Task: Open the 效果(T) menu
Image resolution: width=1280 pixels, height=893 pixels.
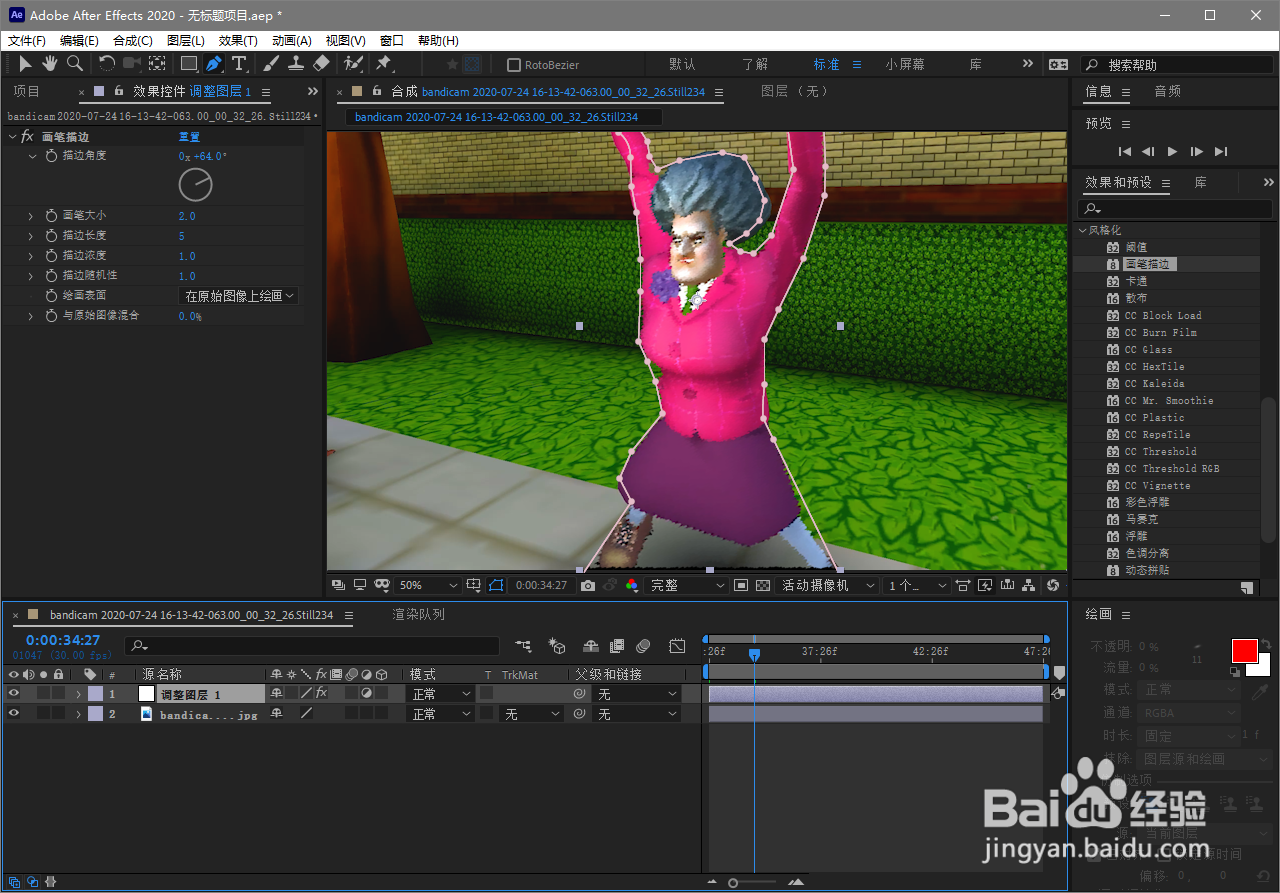Action: 238,41
